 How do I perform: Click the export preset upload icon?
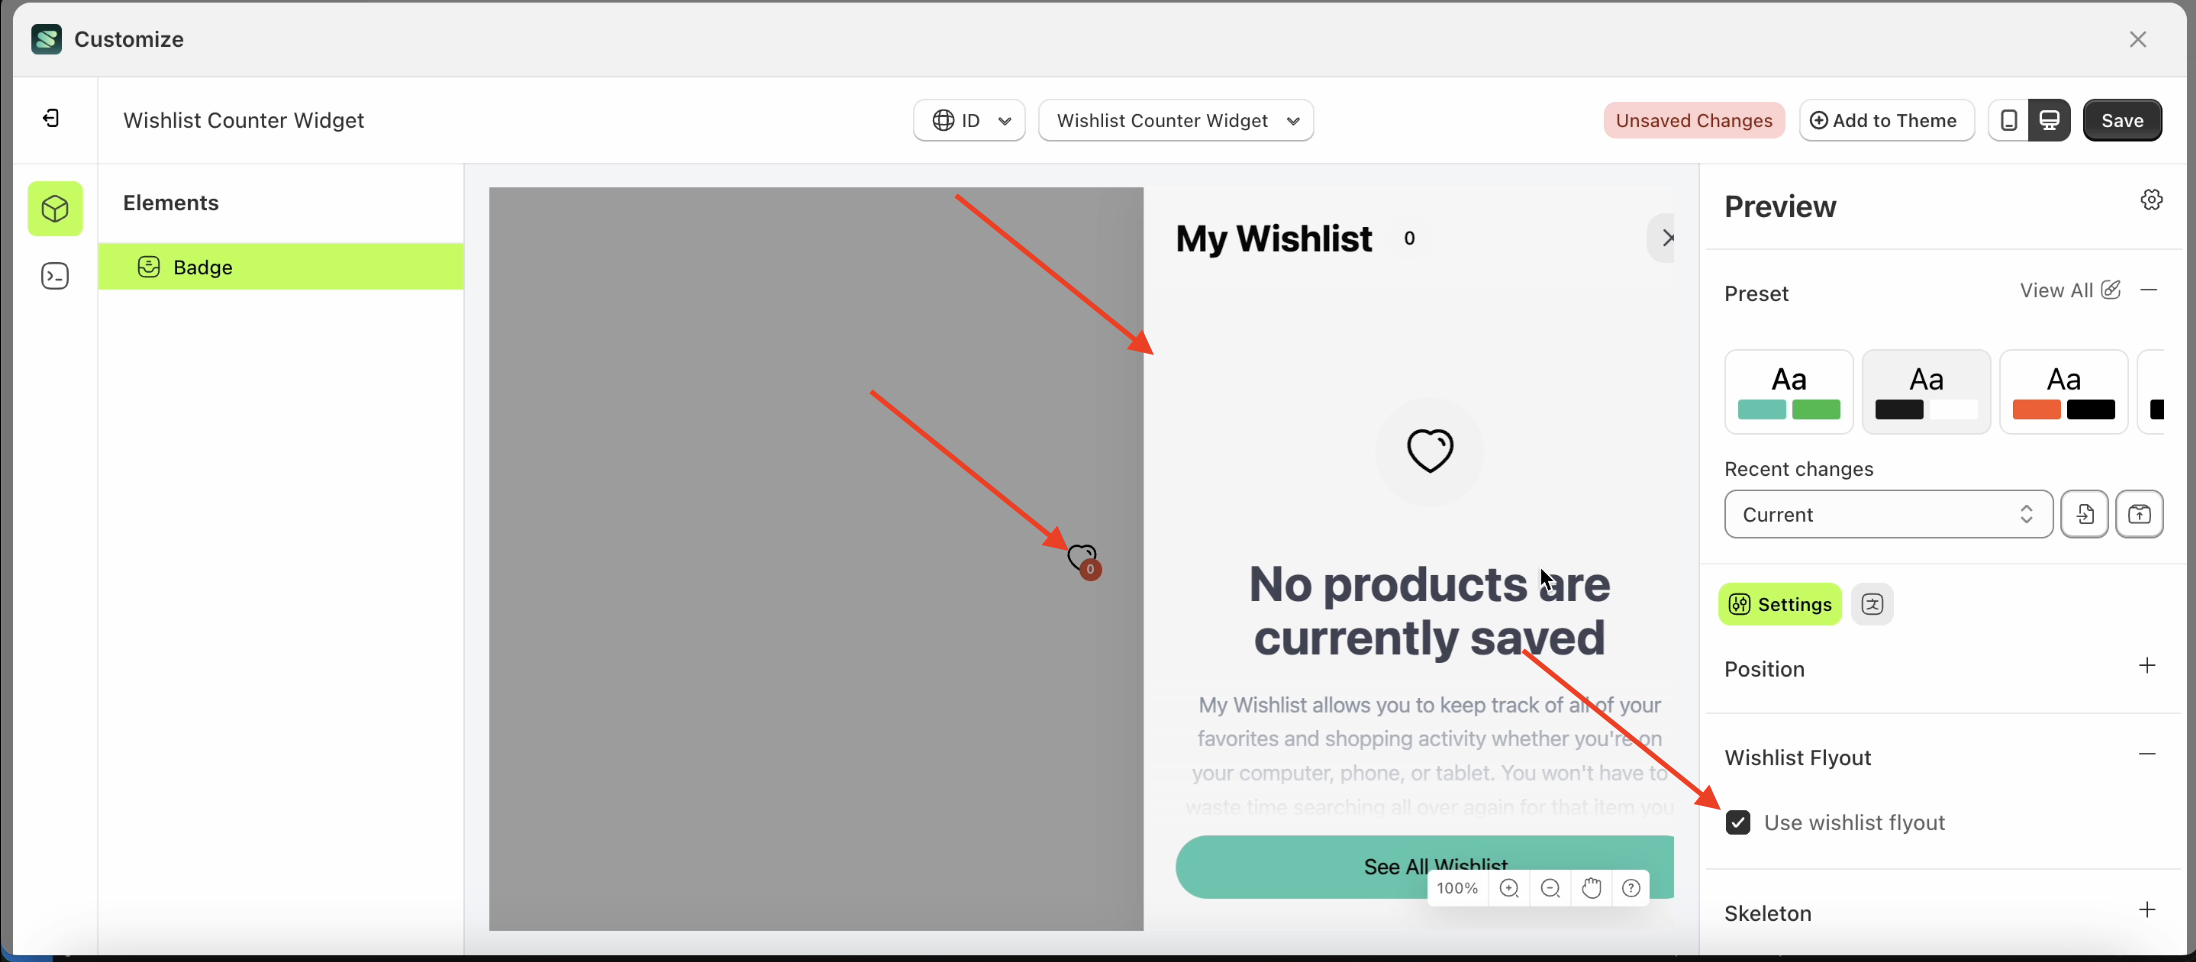pos(2139,514)
